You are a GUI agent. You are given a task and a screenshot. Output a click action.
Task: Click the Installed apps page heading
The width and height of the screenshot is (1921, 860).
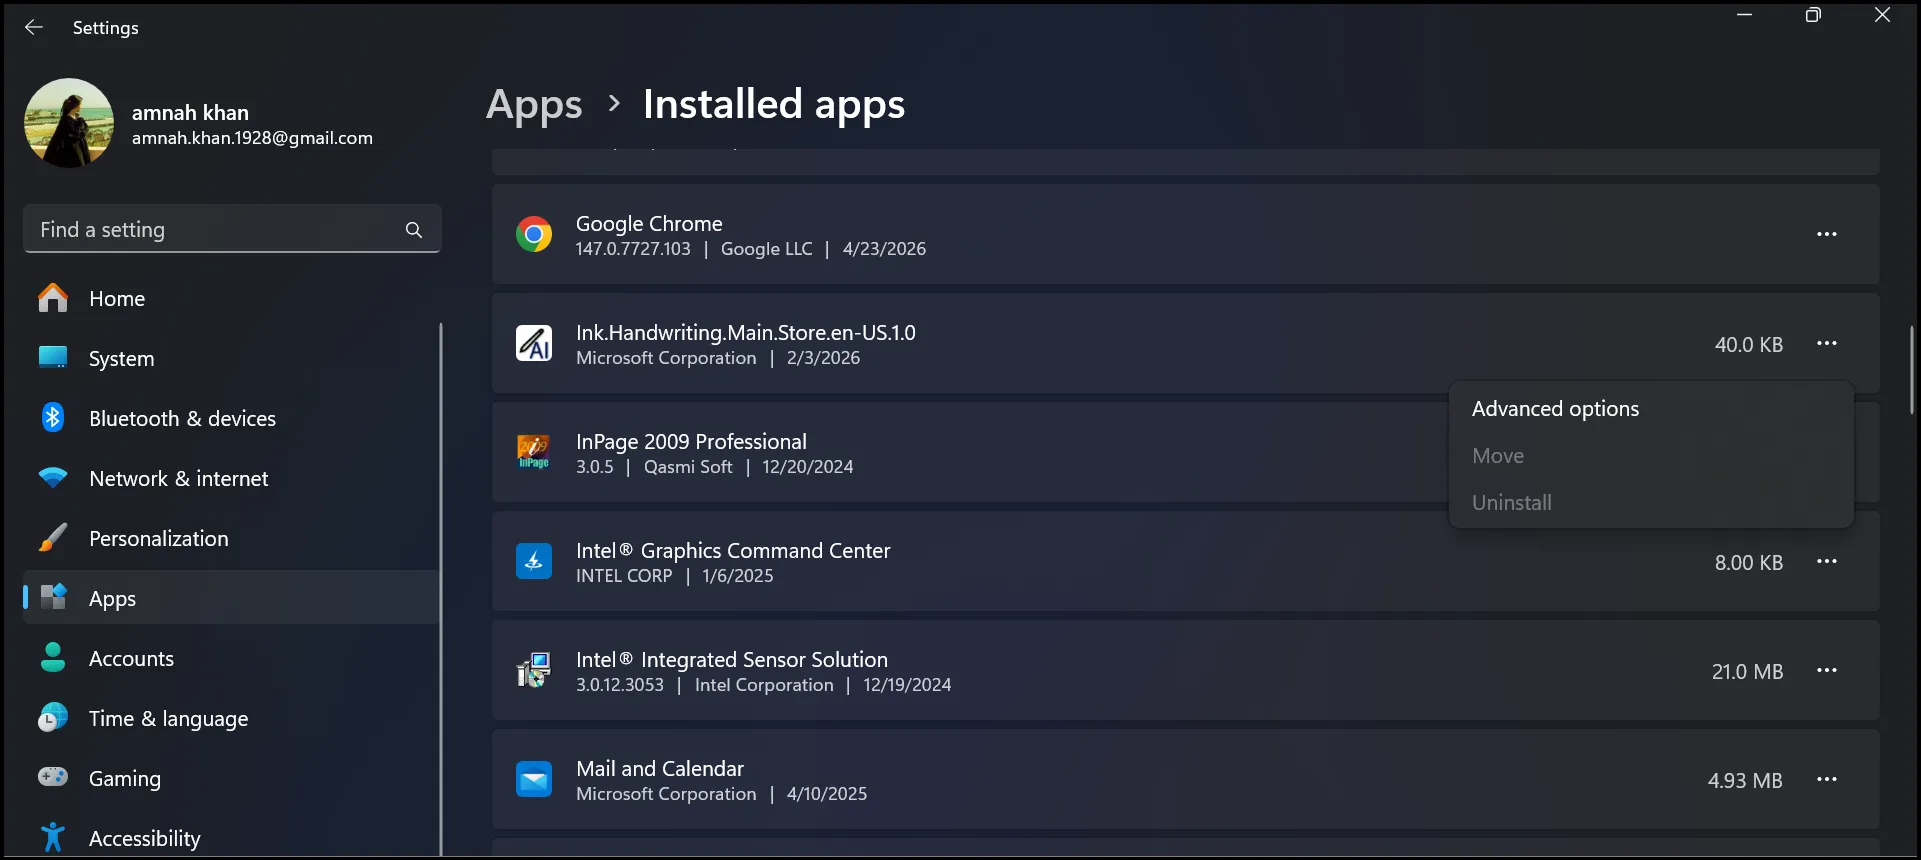[x=774, y=104]
